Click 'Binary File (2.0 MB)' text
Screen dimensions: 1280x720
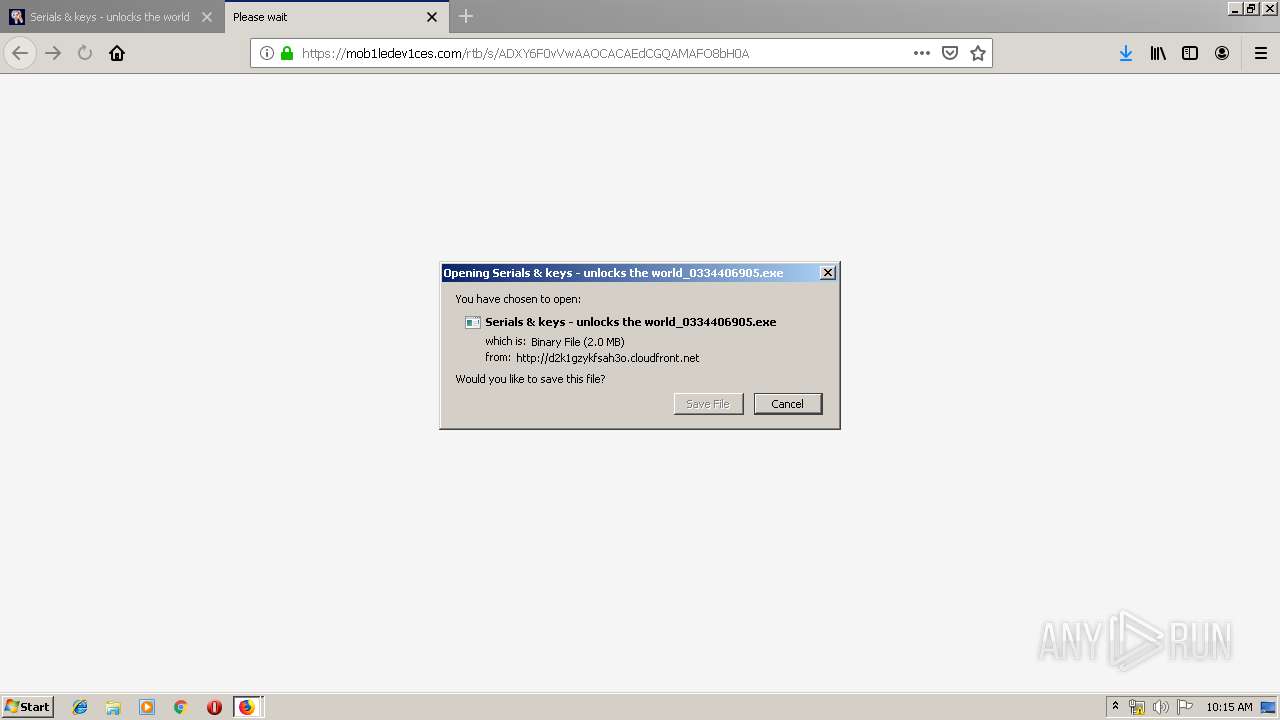click(577, 342)
